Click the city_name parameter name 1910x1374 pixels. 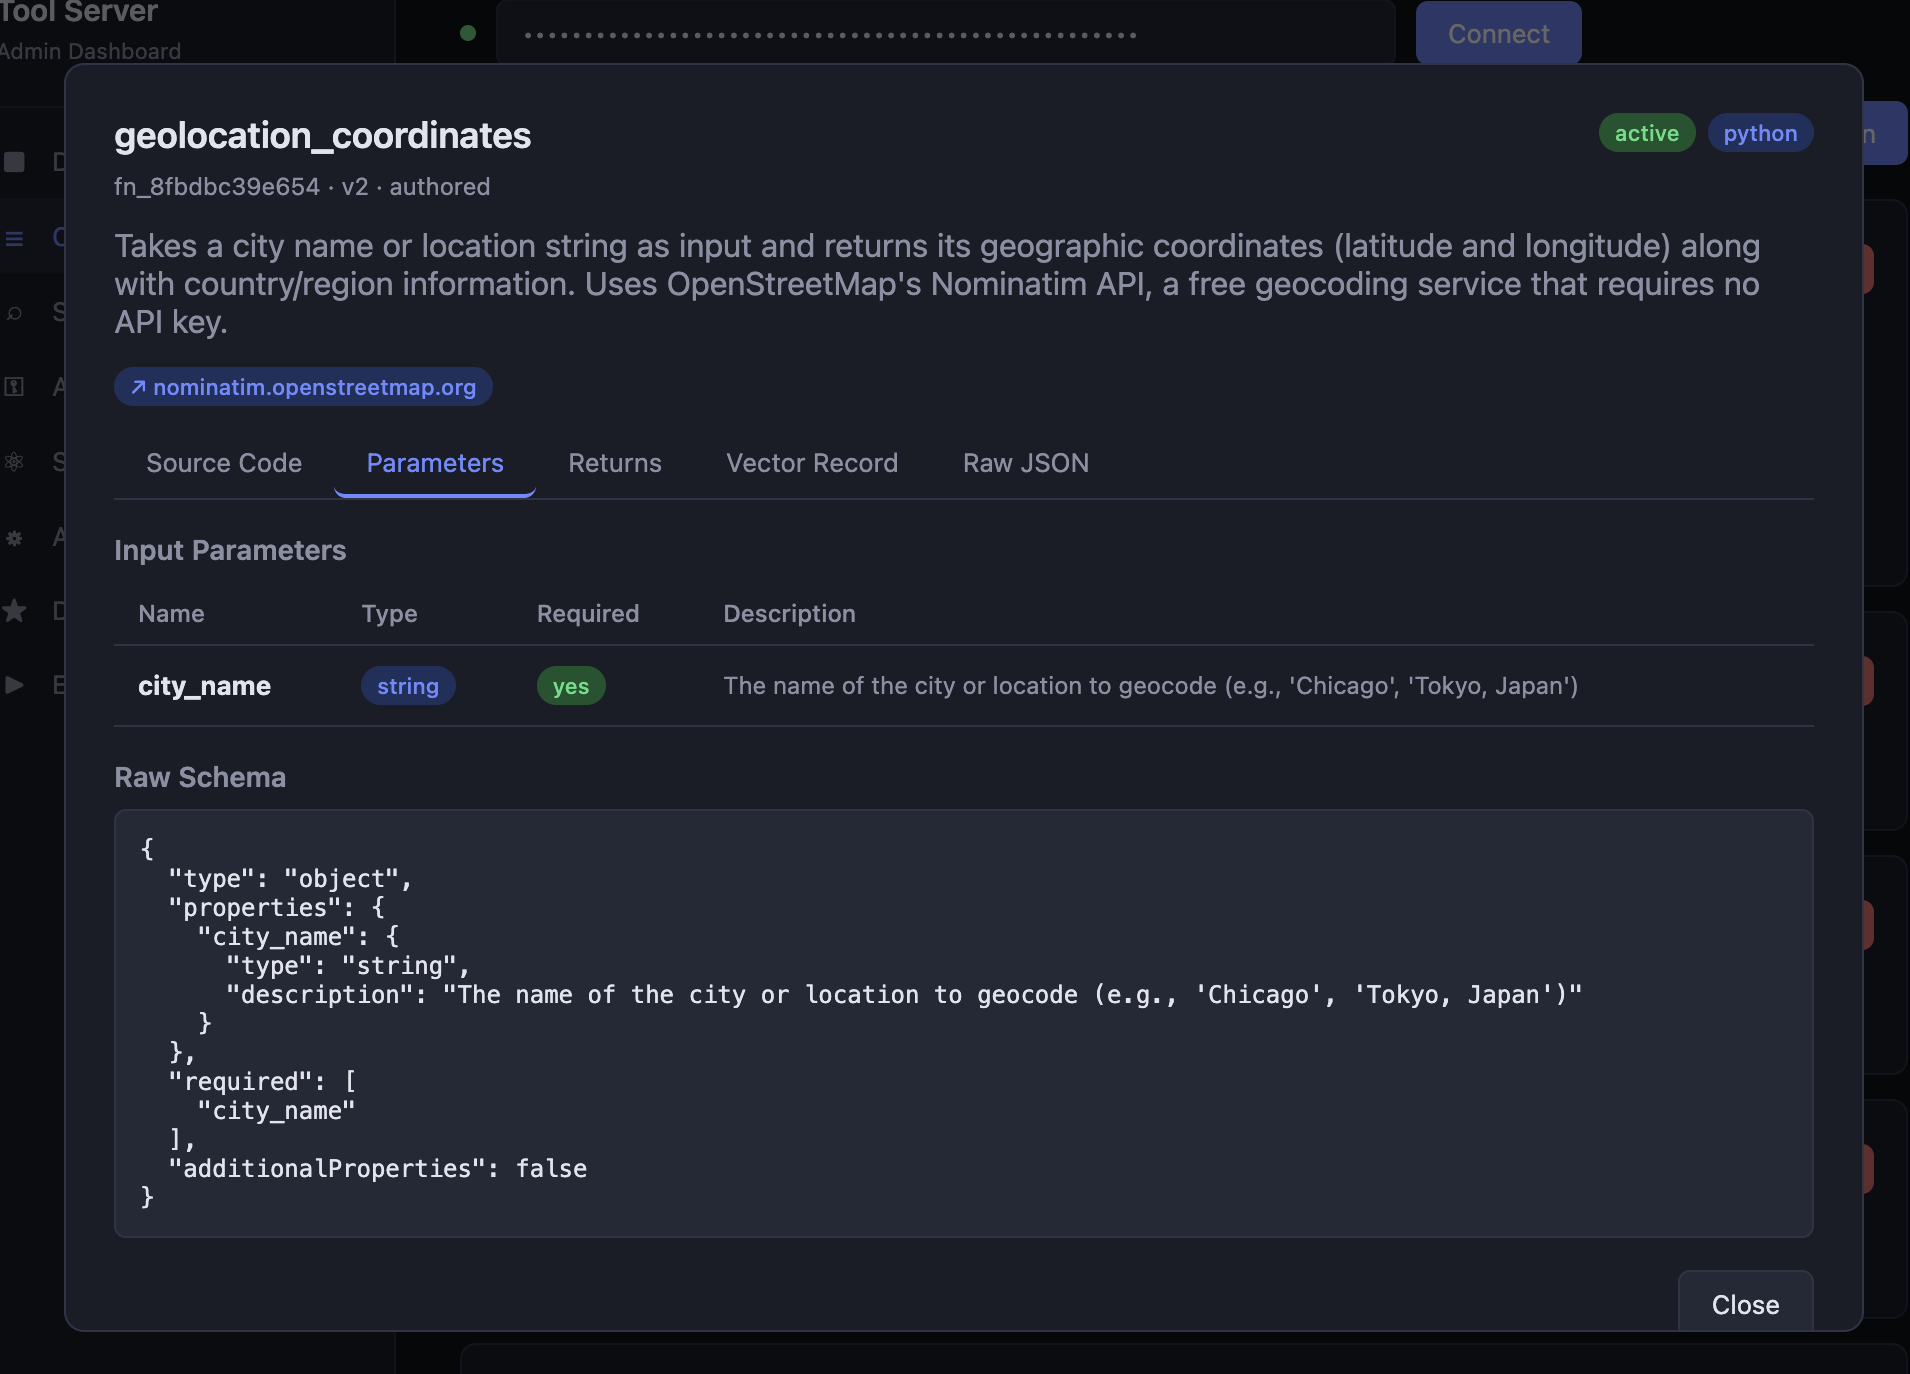click(204, 686)
